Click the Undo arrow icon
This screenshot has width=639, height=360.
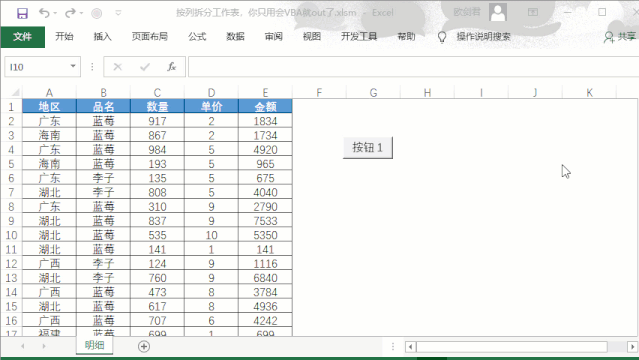(x=44, y=13)
